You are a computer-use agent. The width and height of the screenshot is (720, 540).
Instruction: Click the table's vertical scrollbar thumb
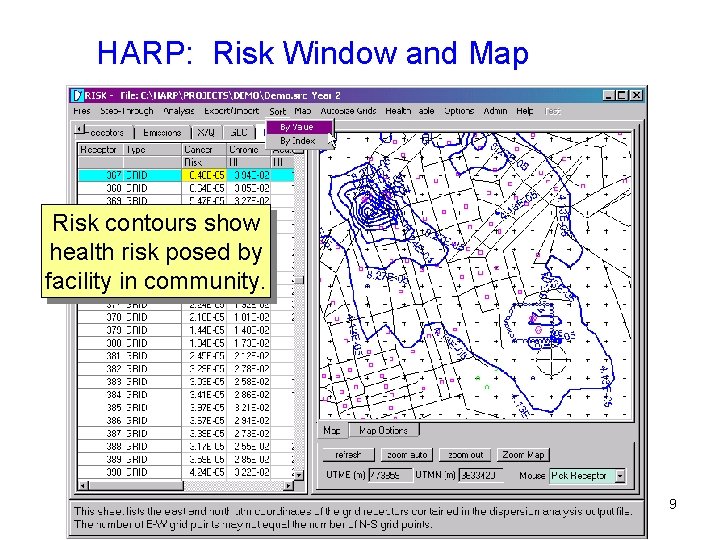pos(299,280)
